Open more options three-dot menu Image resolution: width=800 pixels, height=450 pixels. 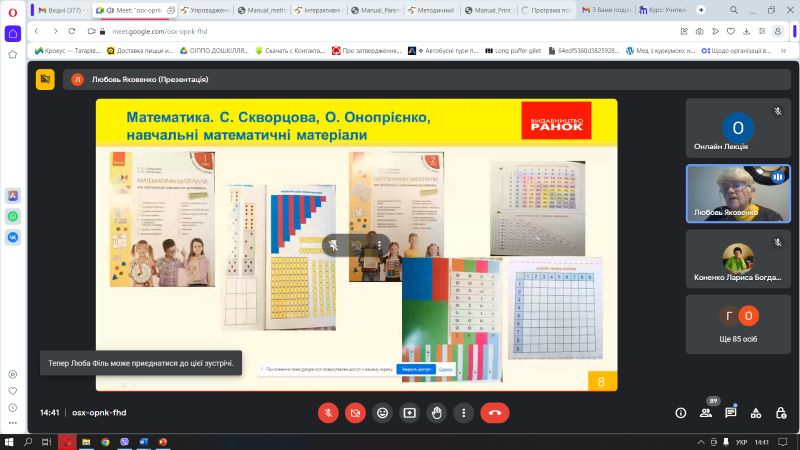point(463,413)
